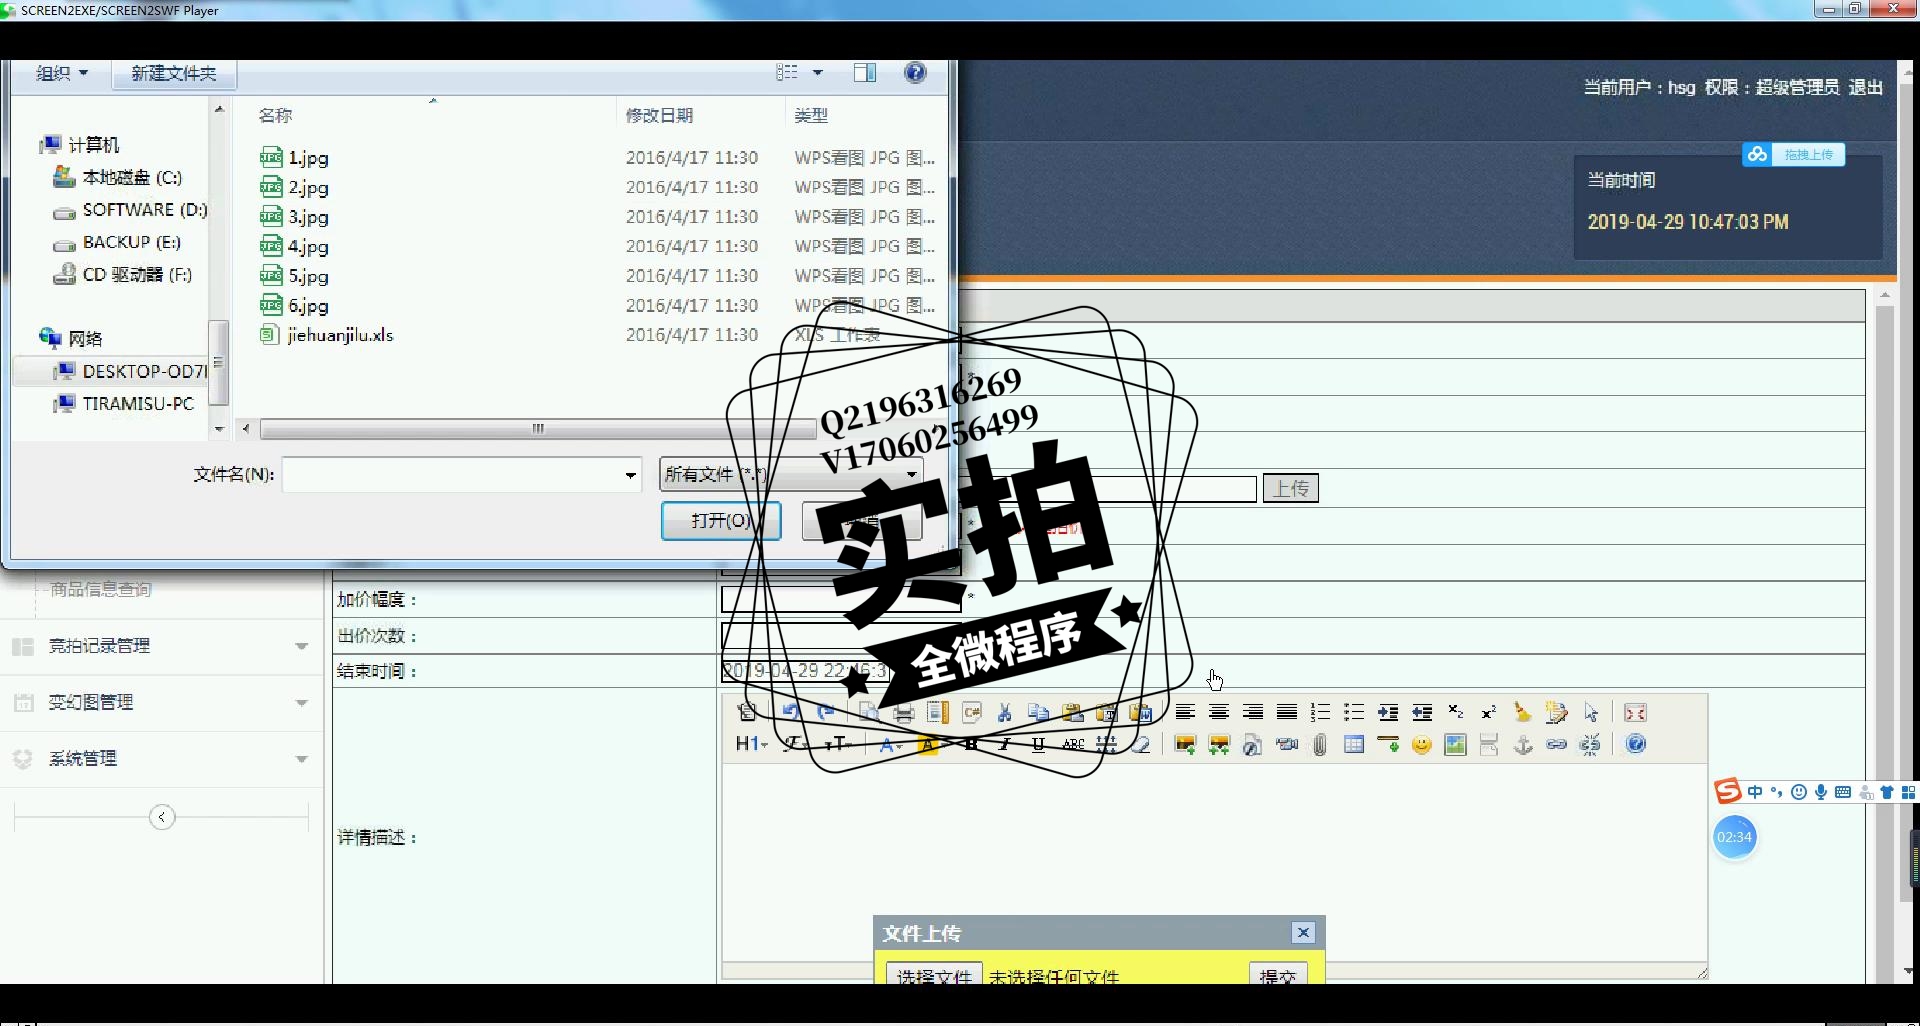Toggle editor fullscreen mode

(x=1636, y=713)
